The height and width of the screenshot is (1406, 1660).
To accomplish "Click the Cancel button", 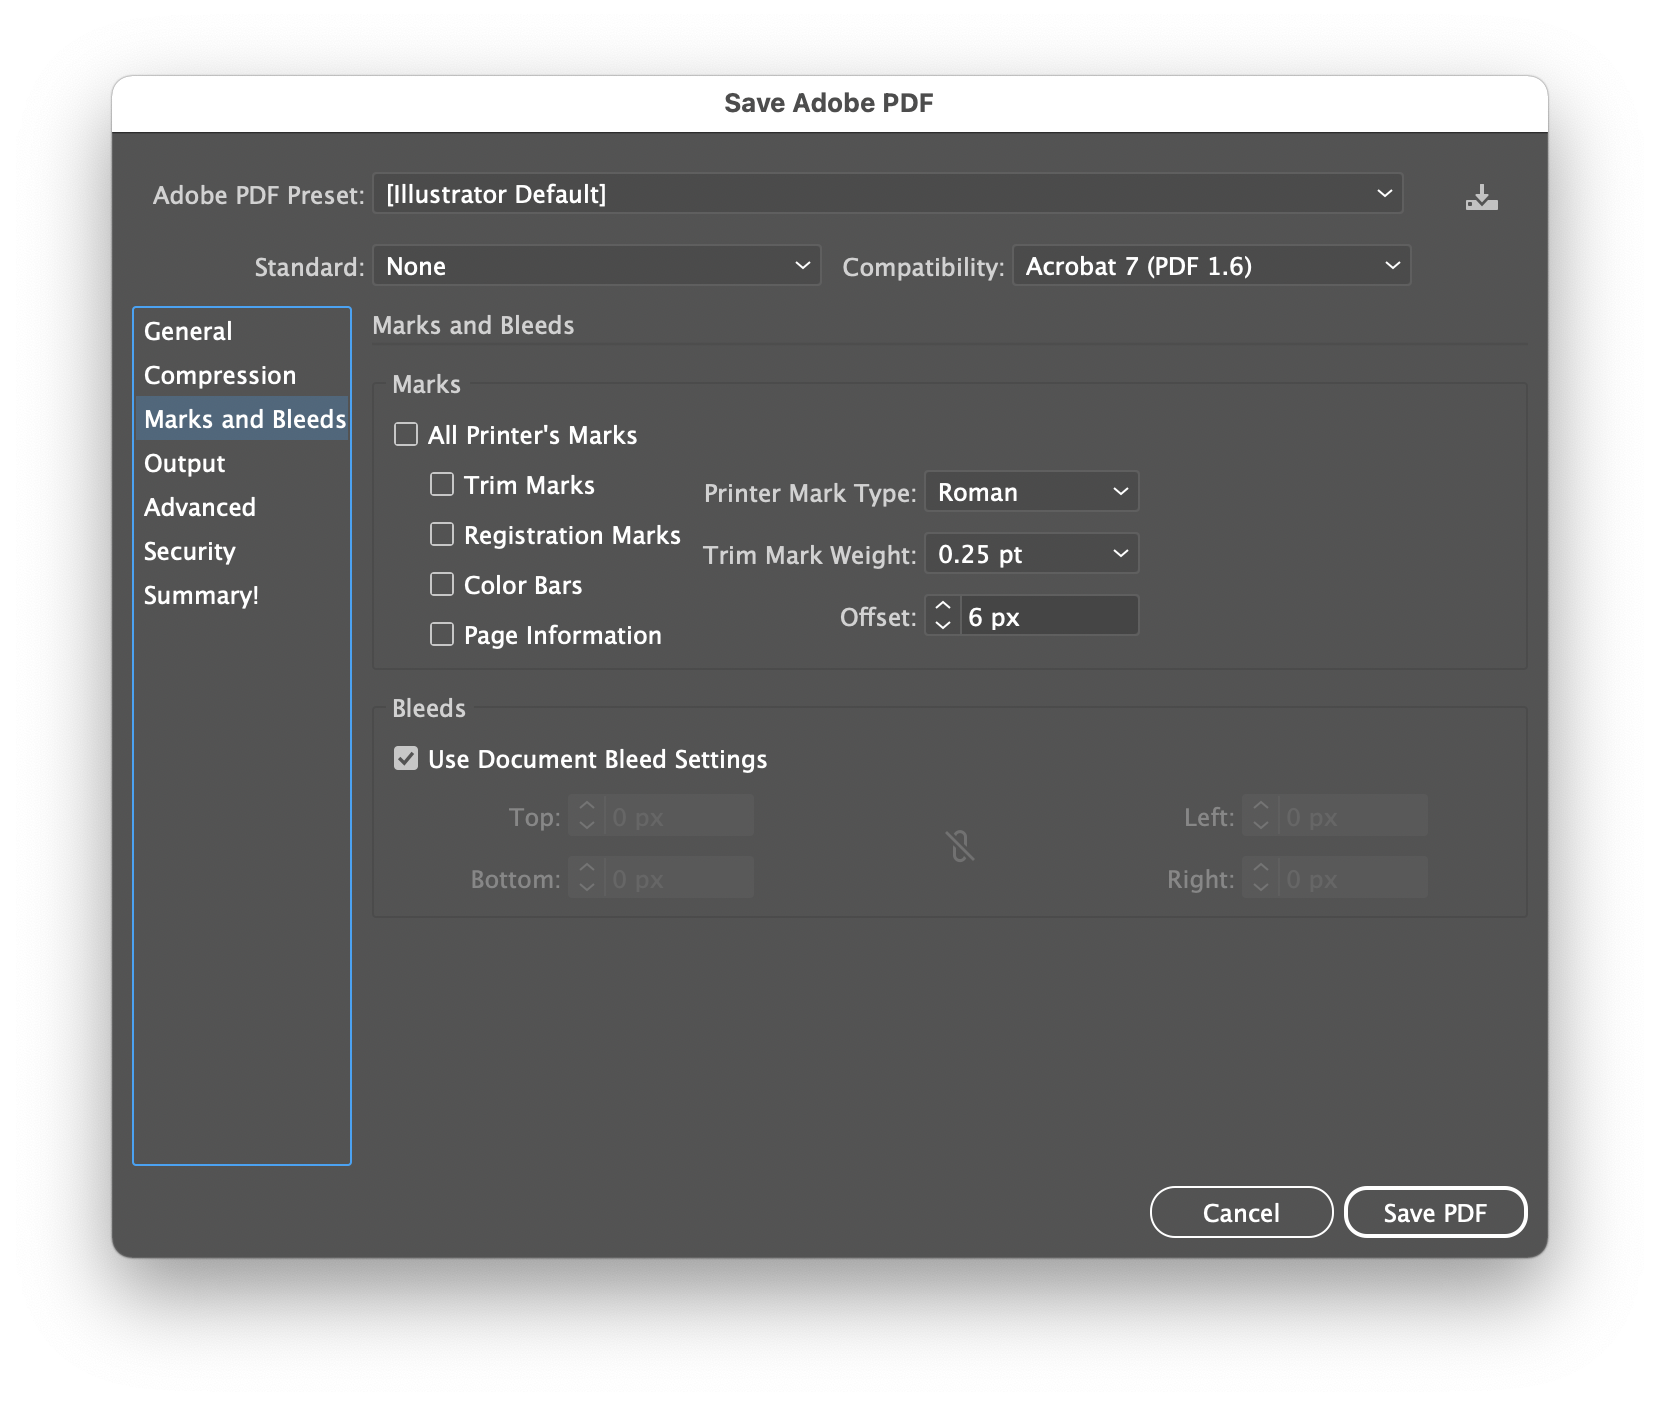I will (x=1240, y=1212).
